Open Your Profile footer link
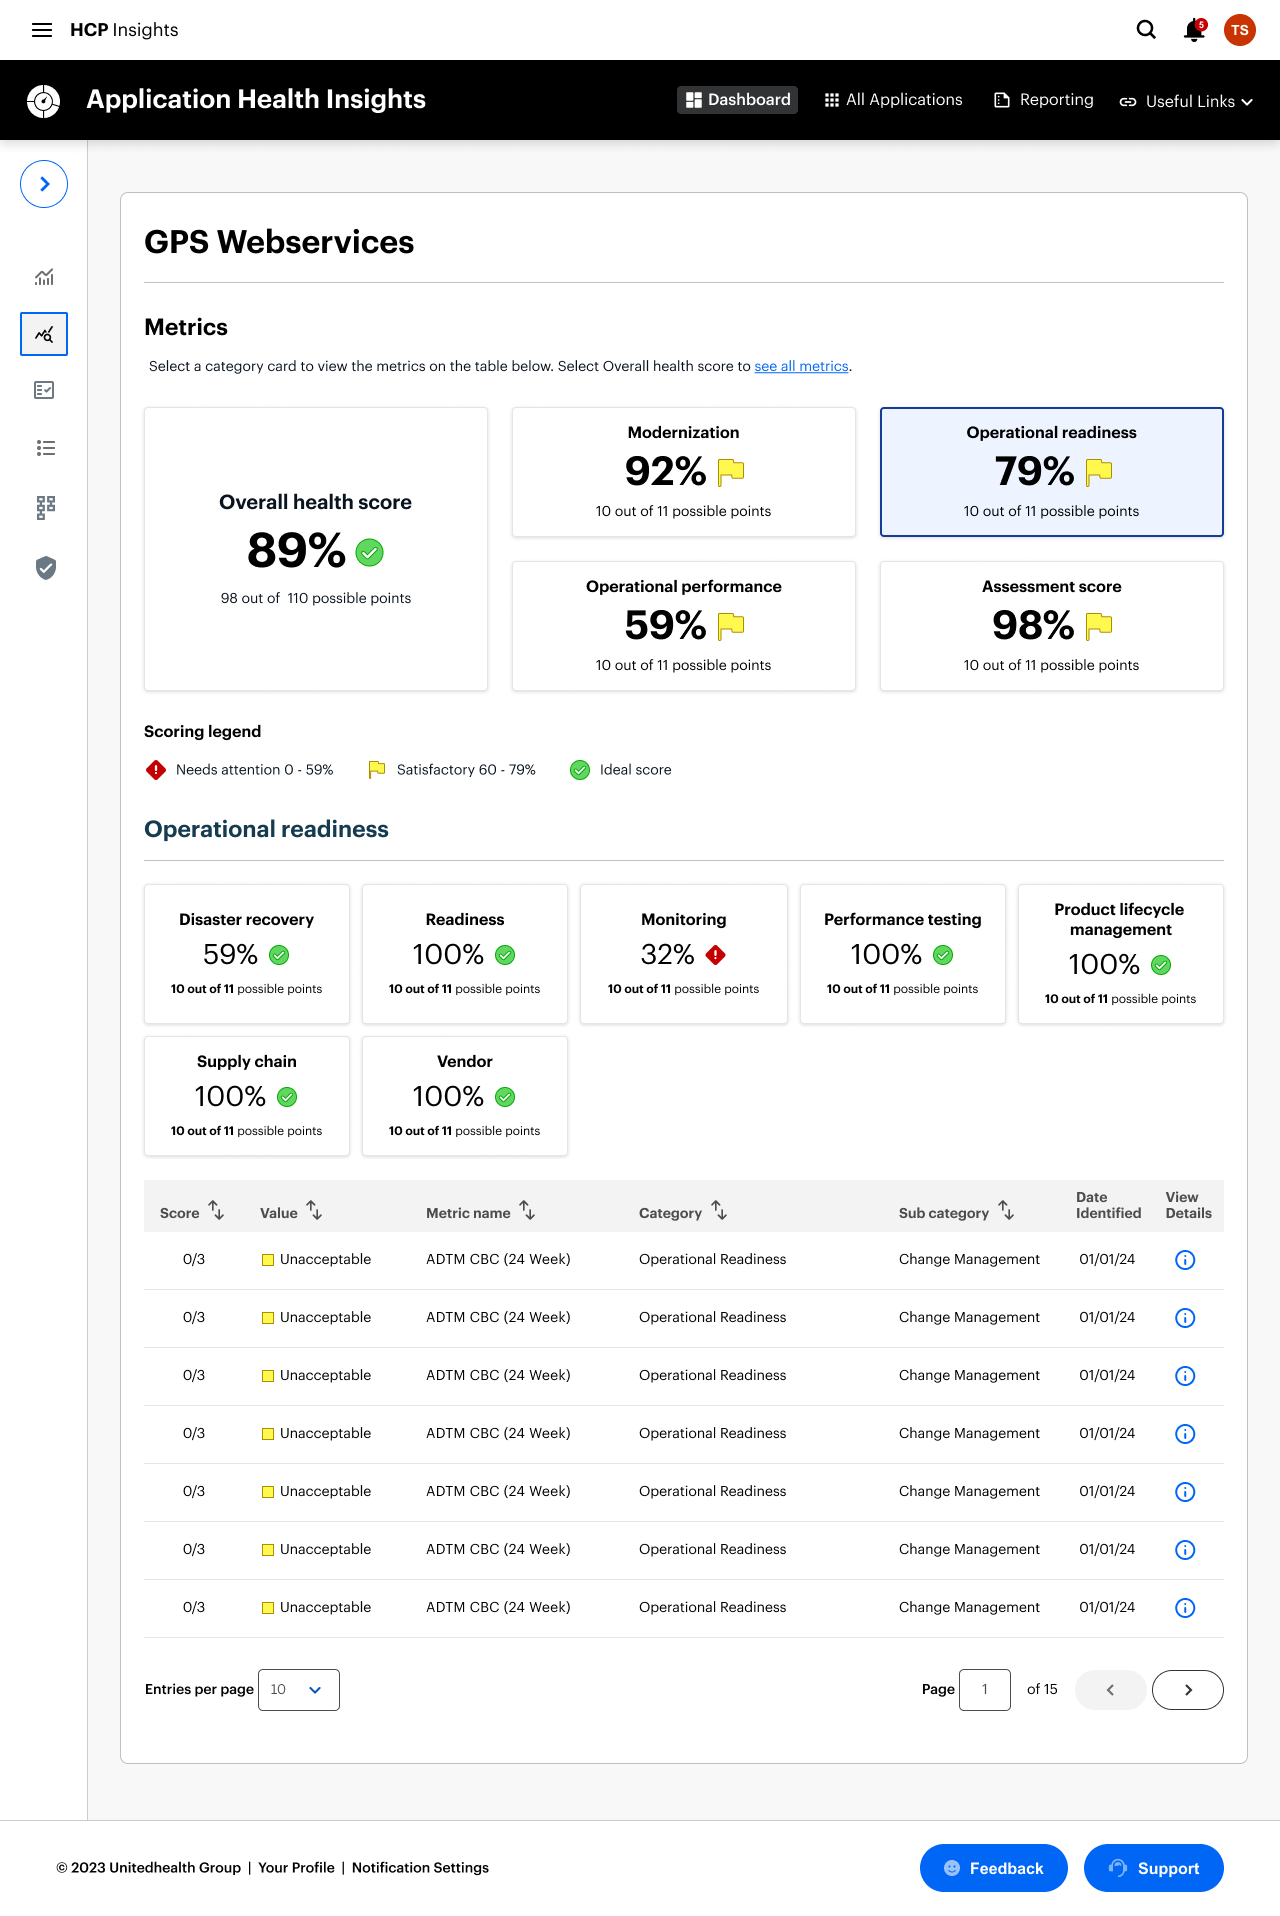The width and height of the screenshot is (1280, 1916). [296, 1868]
